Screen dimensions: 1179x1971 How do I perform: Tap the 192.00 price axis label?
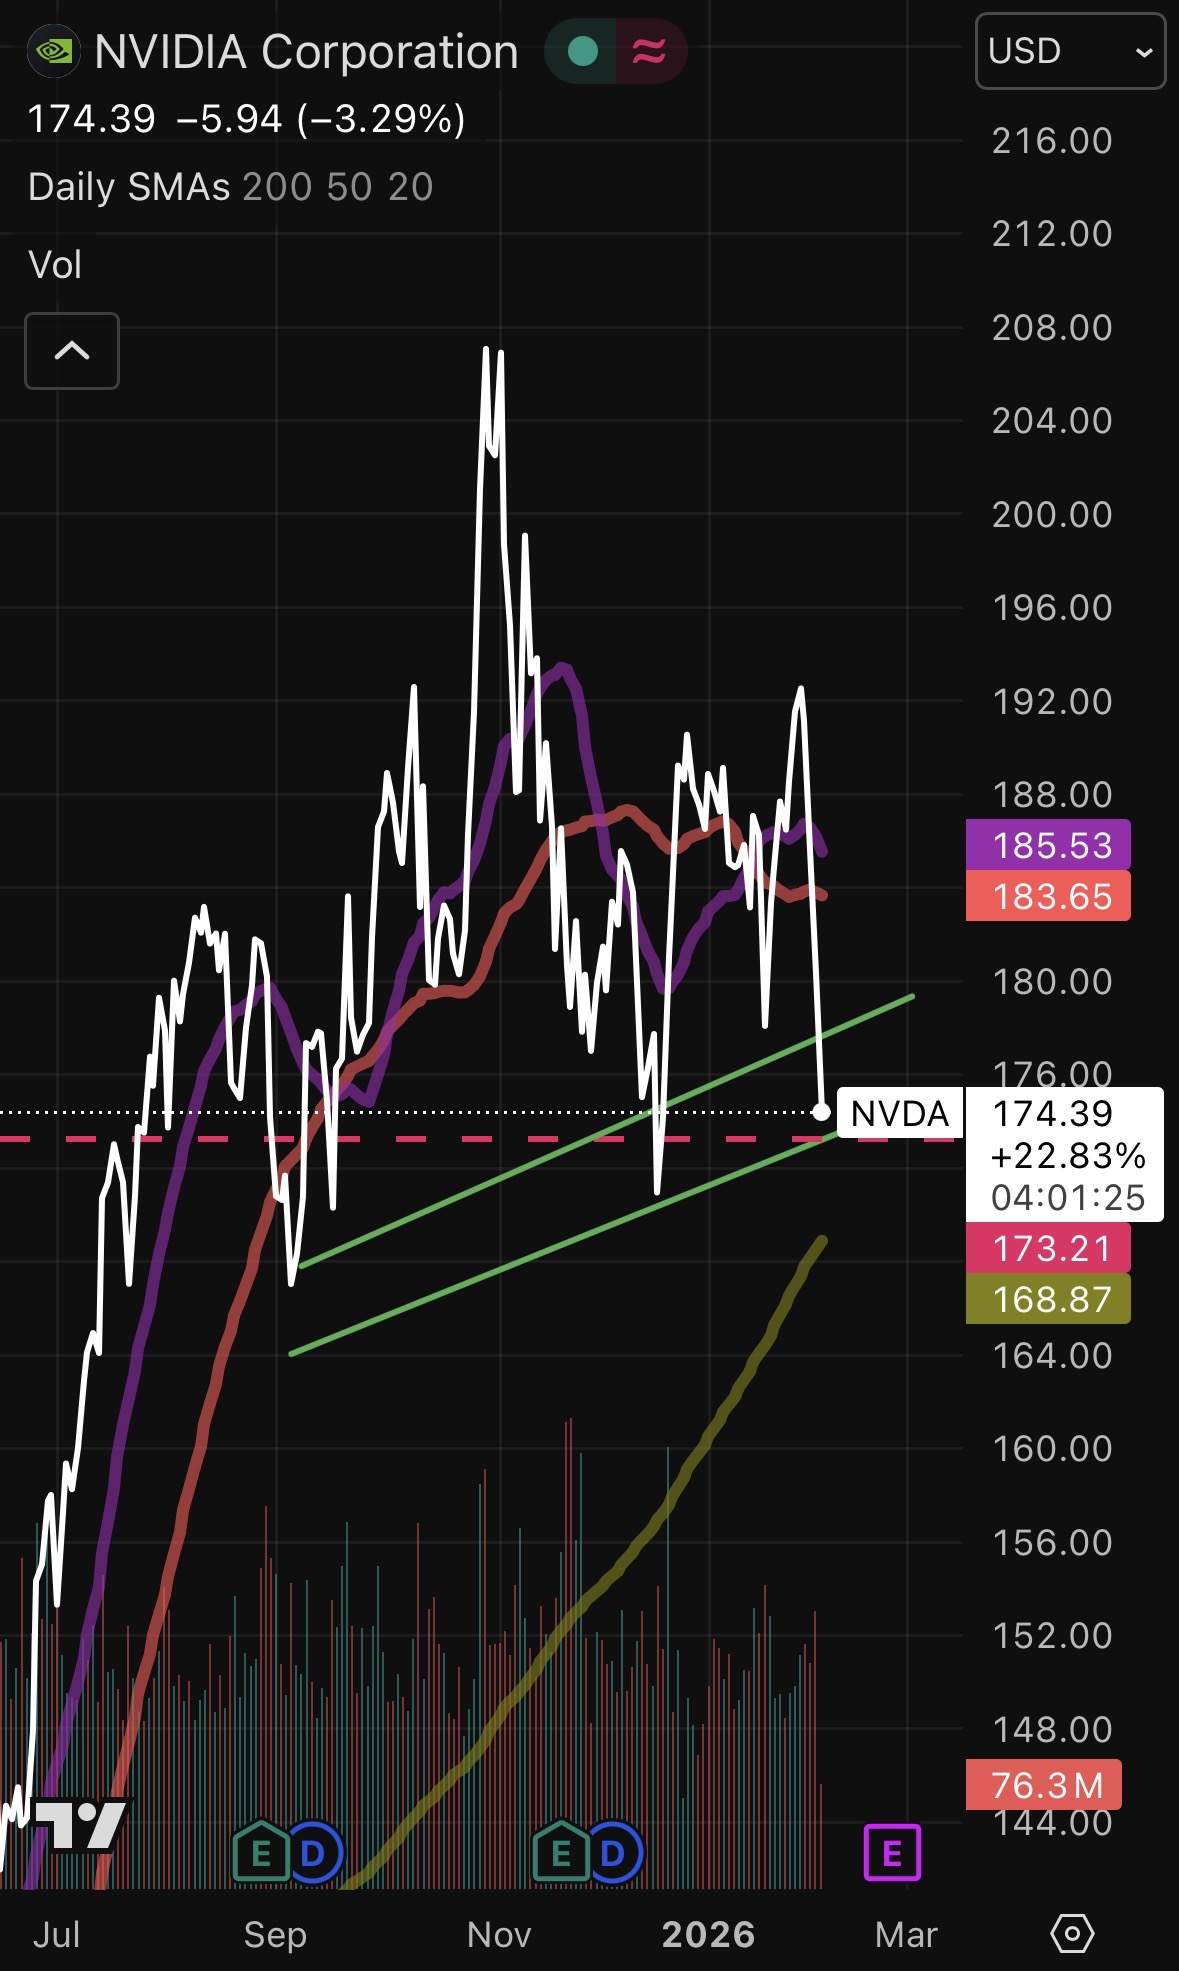[1052, 701]
